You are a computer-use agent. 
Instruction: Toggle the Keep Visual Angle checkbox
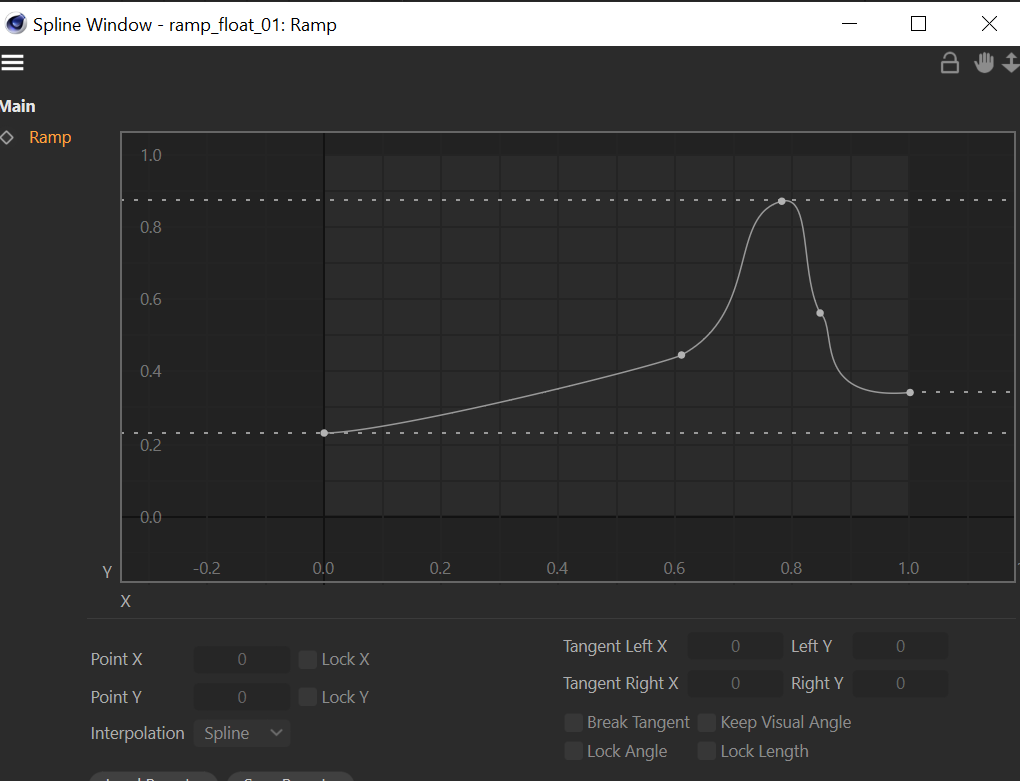click(x=707, y=722)
